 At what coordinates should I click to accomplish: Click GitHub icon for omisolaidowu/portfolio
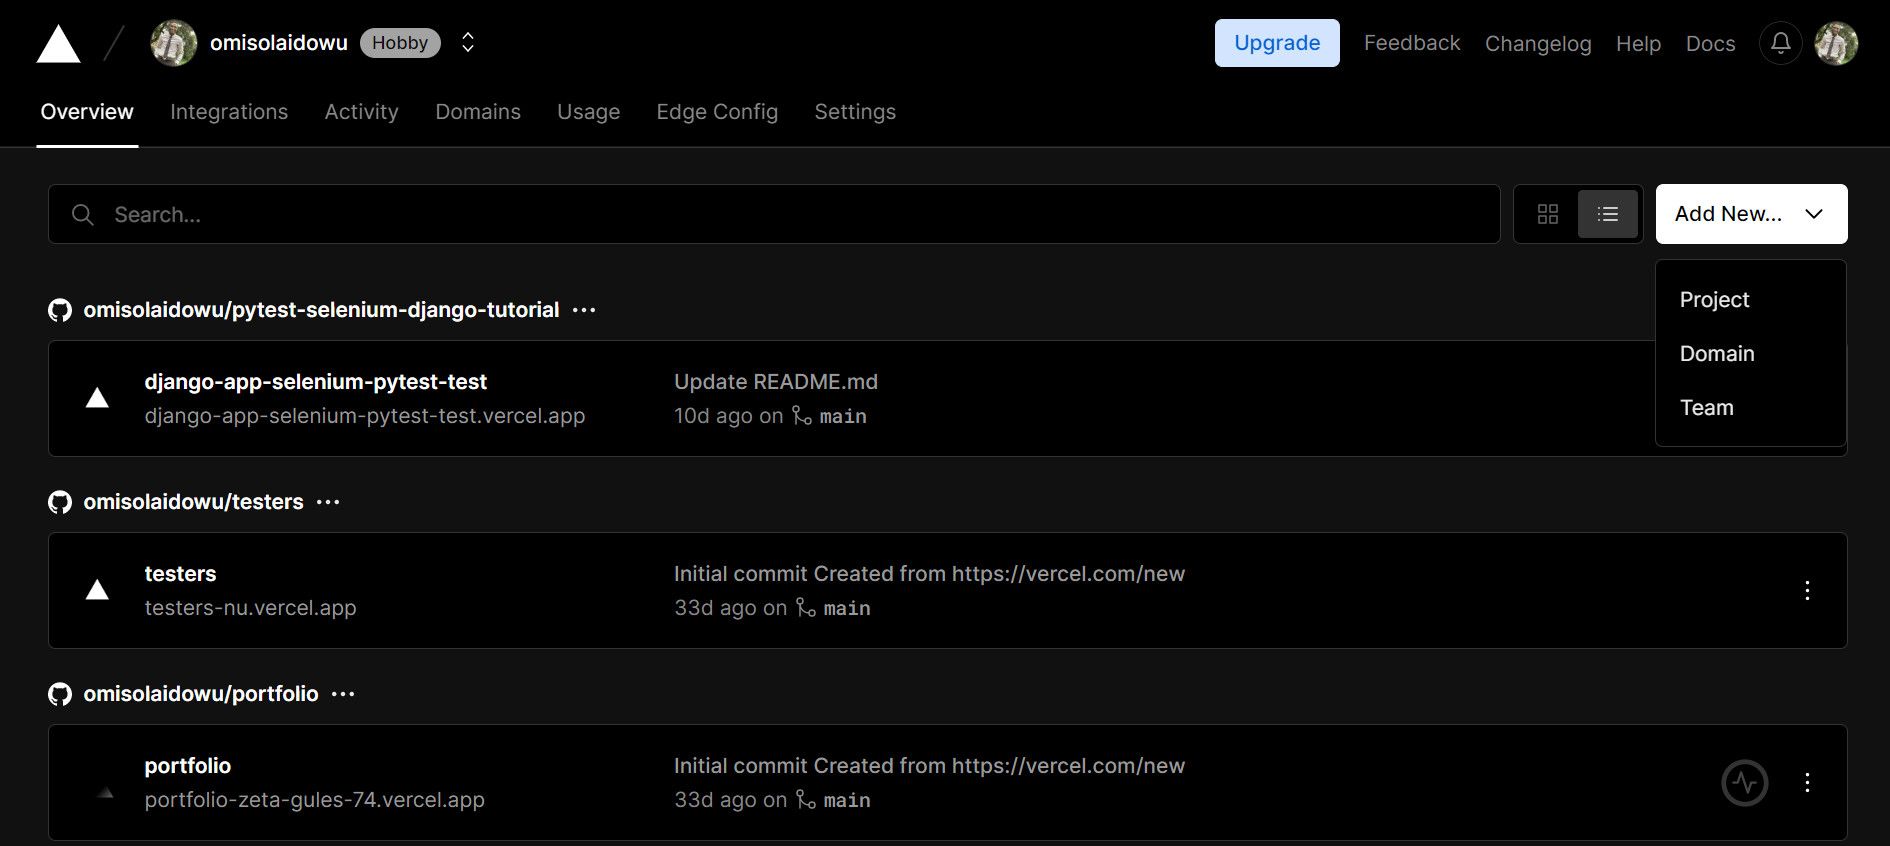[x=60, y=694]
